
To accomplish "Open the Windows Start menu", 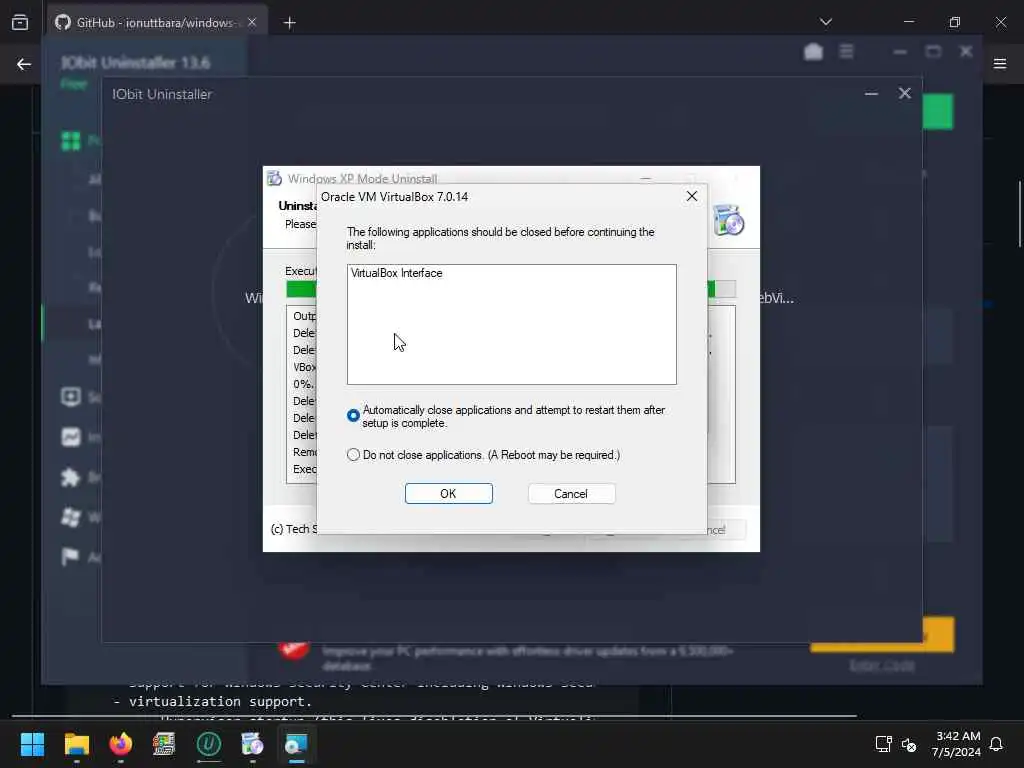I will coord(32,744).
